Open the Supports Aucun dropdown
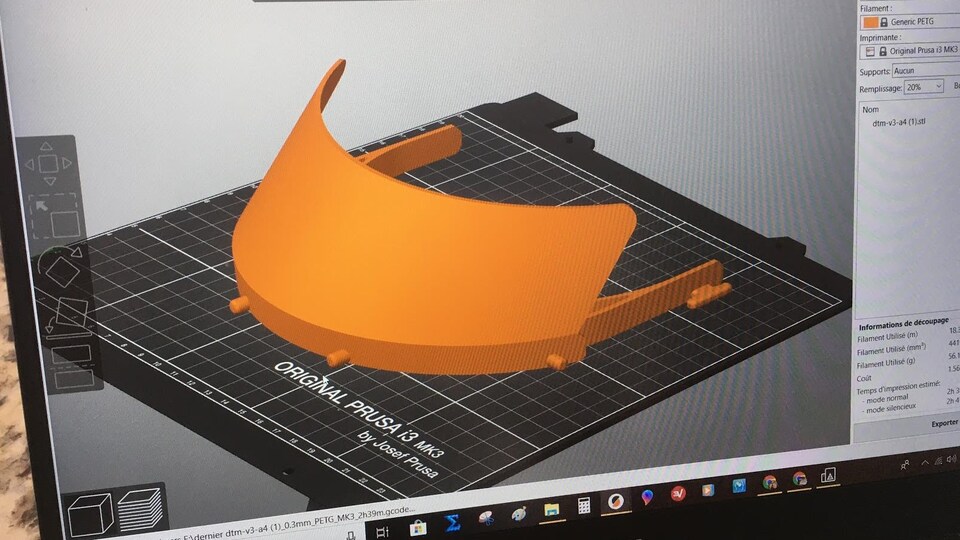Viewport: 960px width, 540px height. pos(926,70)
